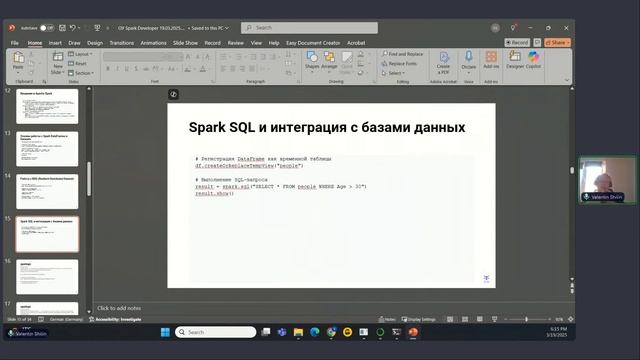
Task: Click the PowerPoint Search box
Action: point(309,28)
